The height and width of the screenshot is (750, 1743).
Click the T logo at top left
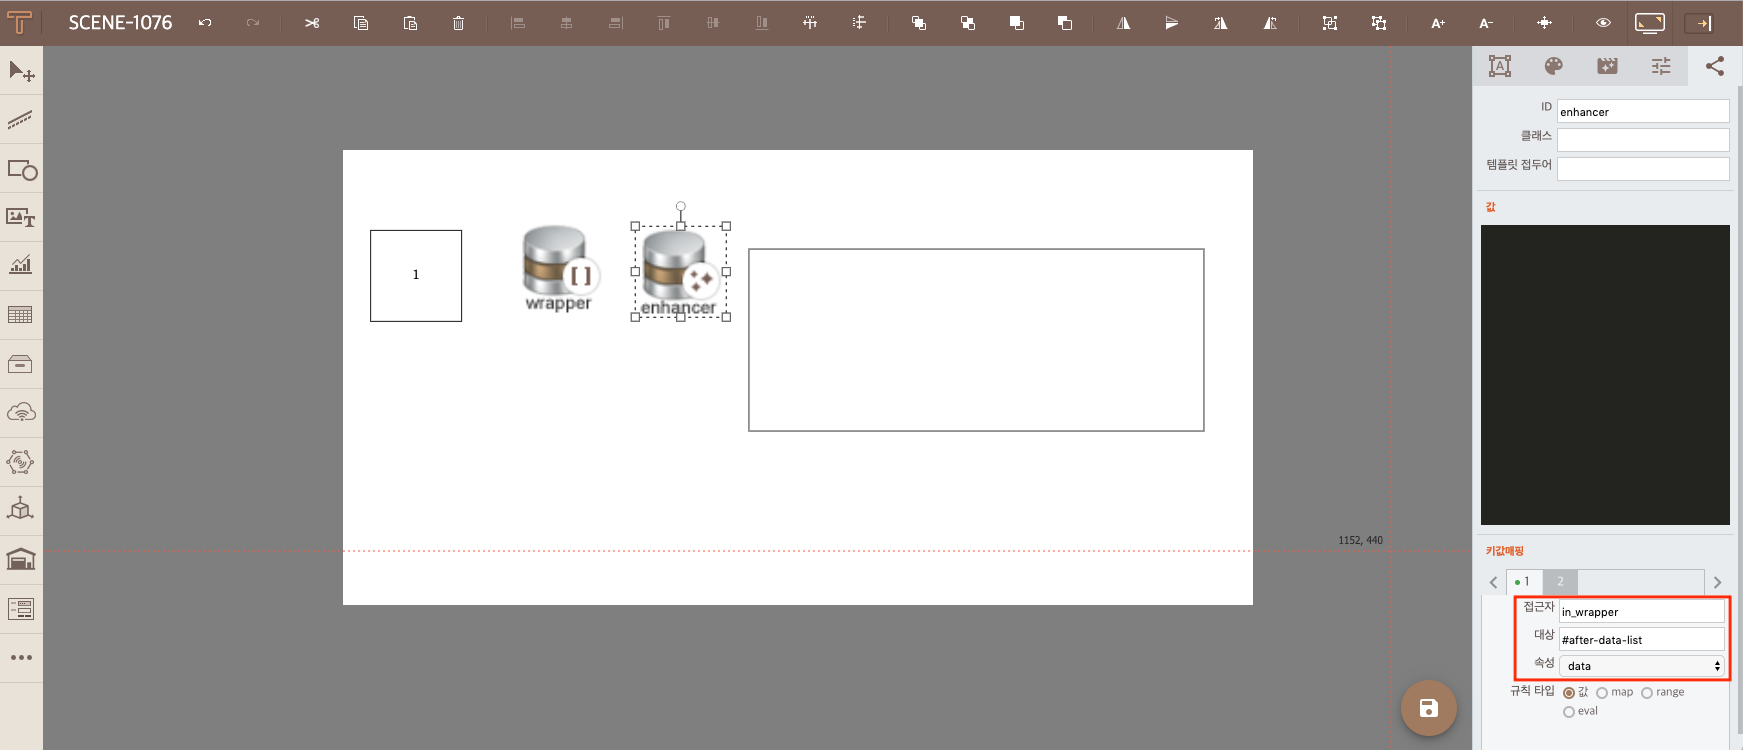click(x=19, y=22)
